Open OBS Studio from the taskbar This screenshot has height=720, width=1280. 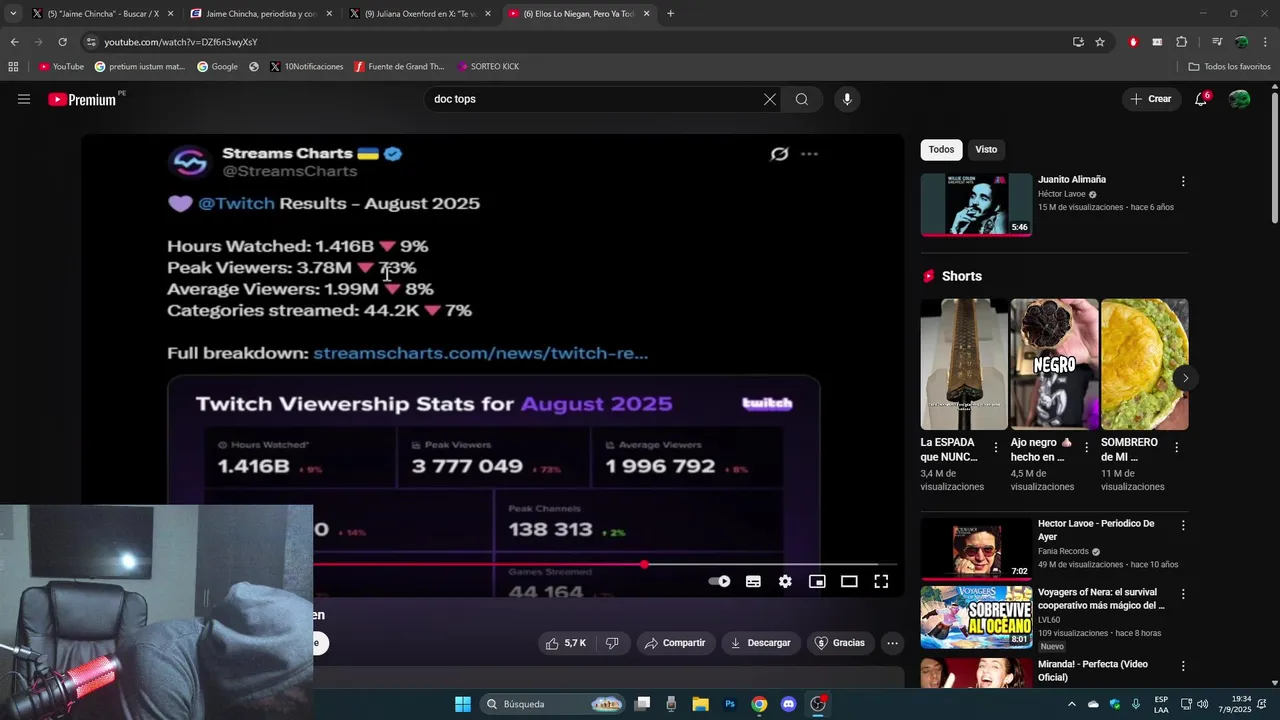[818, 704]
